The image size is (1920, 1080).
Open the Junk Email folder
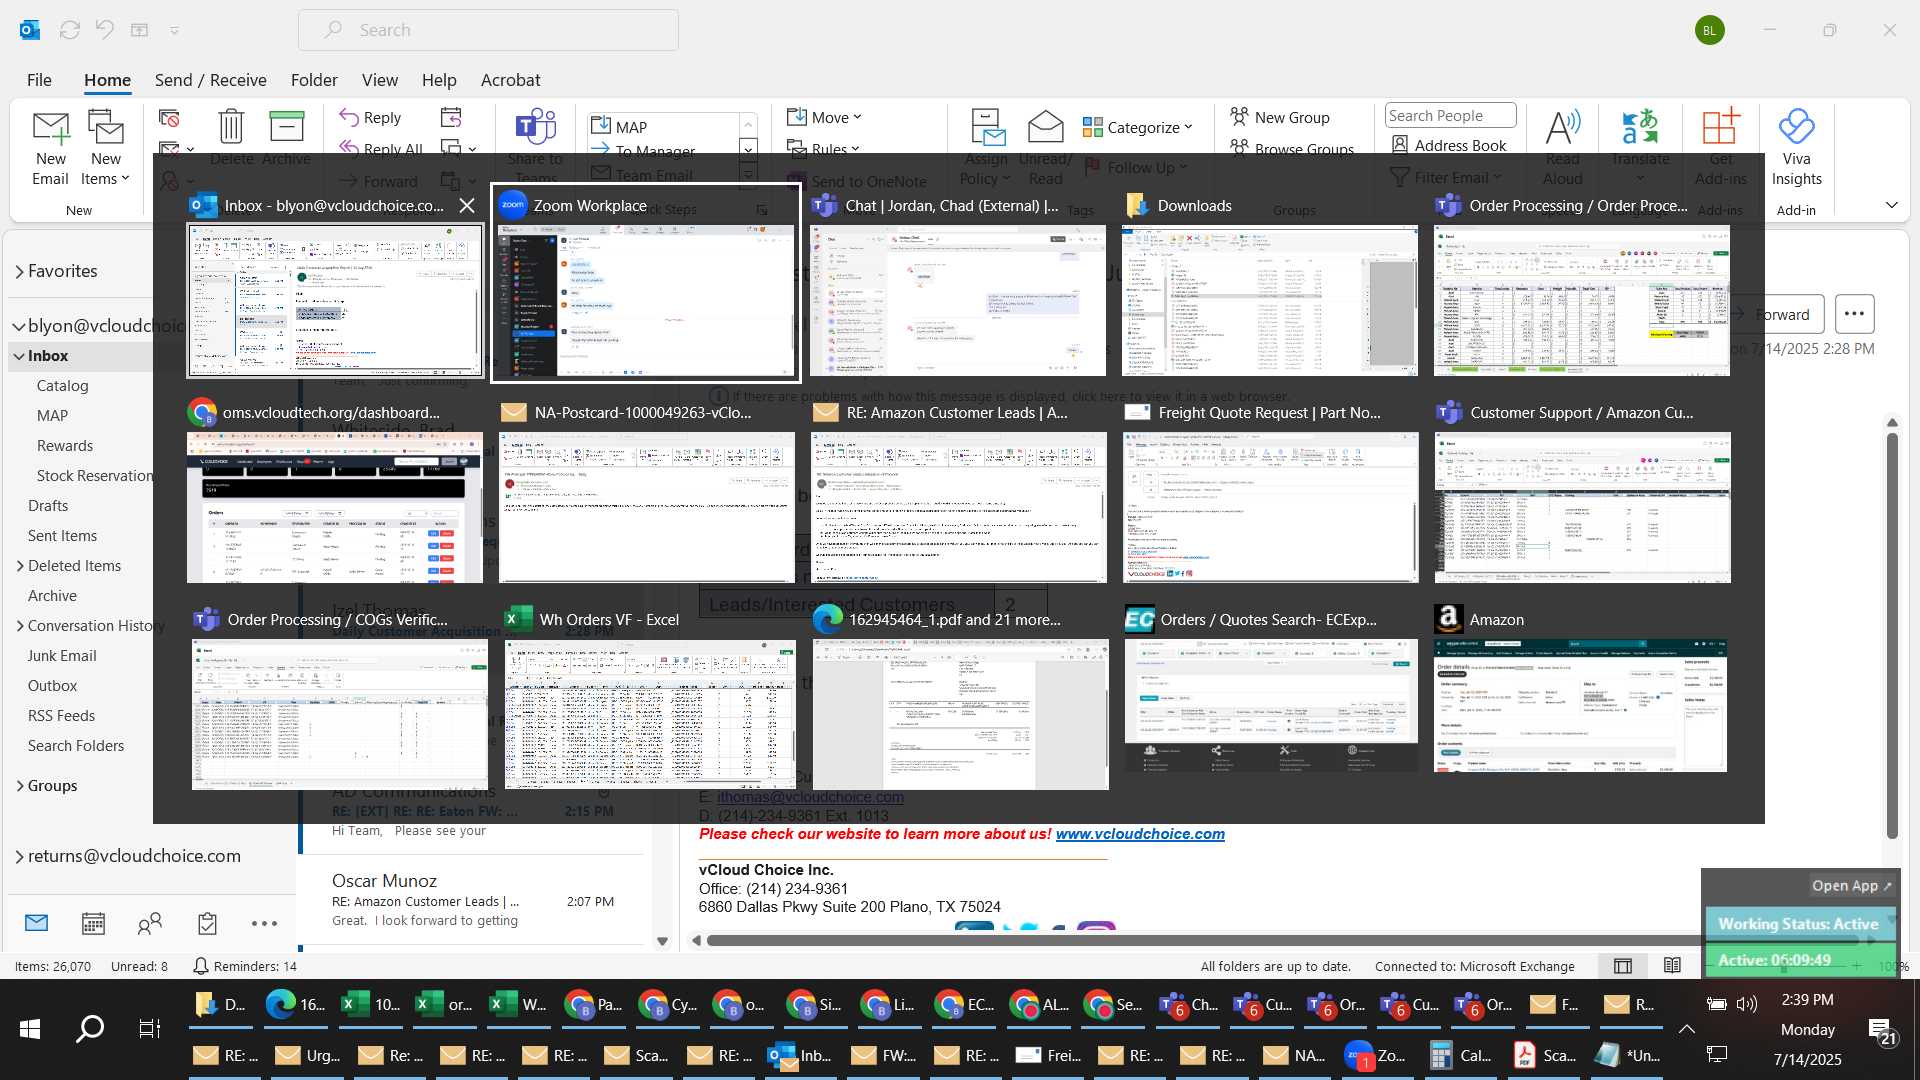pyautogui.click(x=62, y=656)
